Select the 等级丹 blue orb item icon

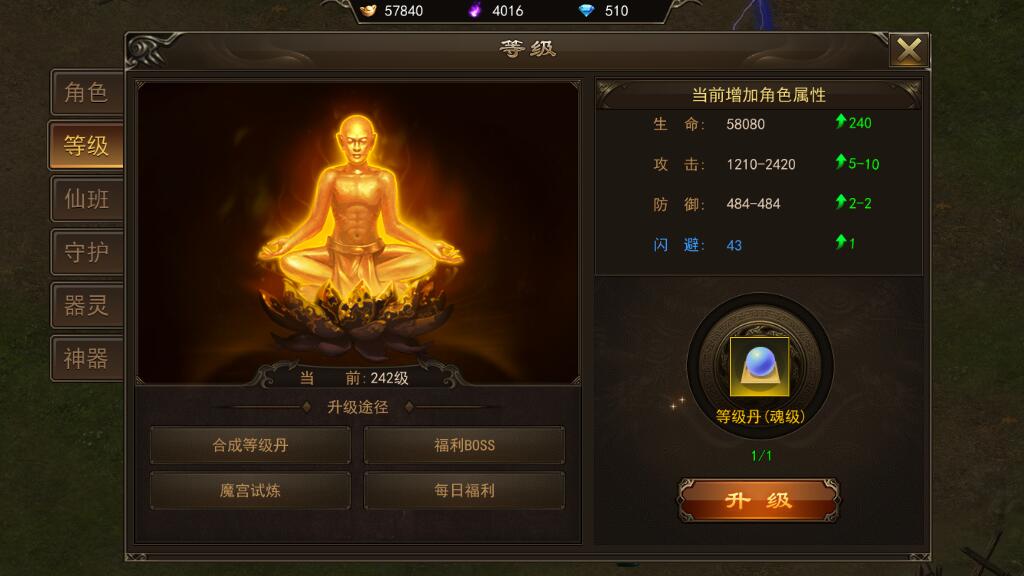[759, 366]
